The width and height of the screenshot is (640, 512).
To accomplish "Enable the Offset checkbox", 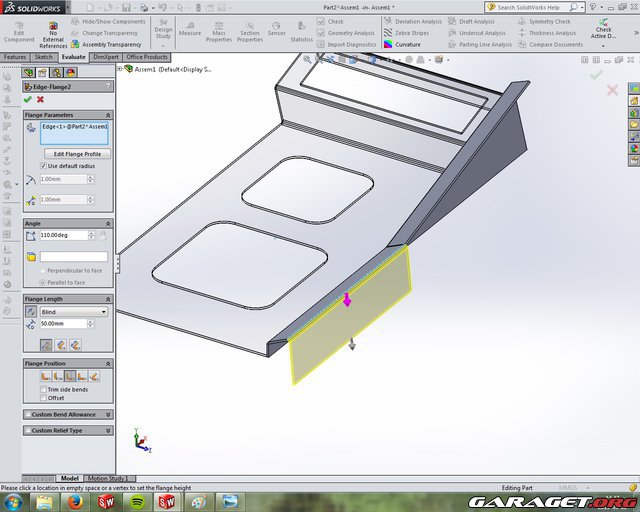I will [x=43, y=397].
